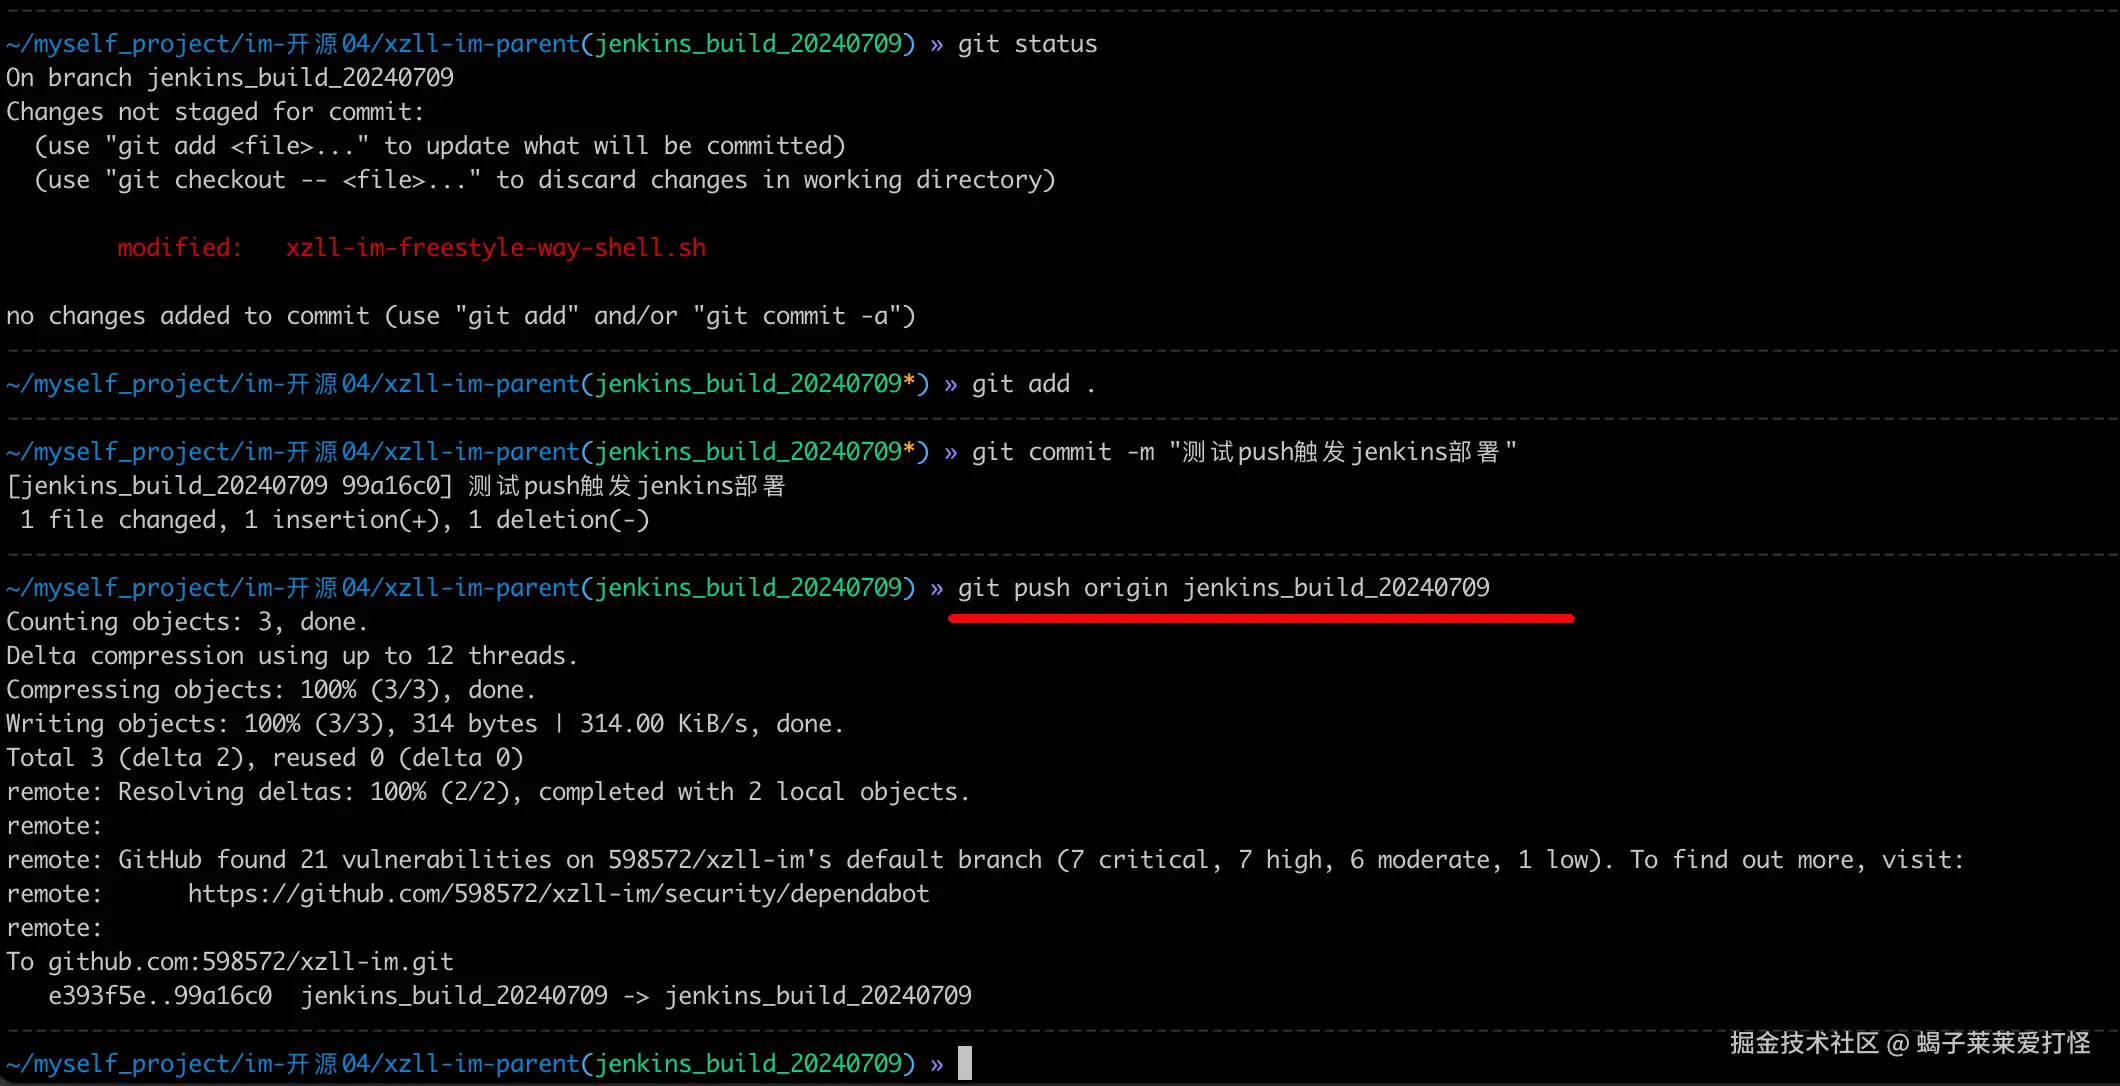The image size is (2120, 1086).
Task: Click the underlined git push origin command
Action: click(1223, 588)
